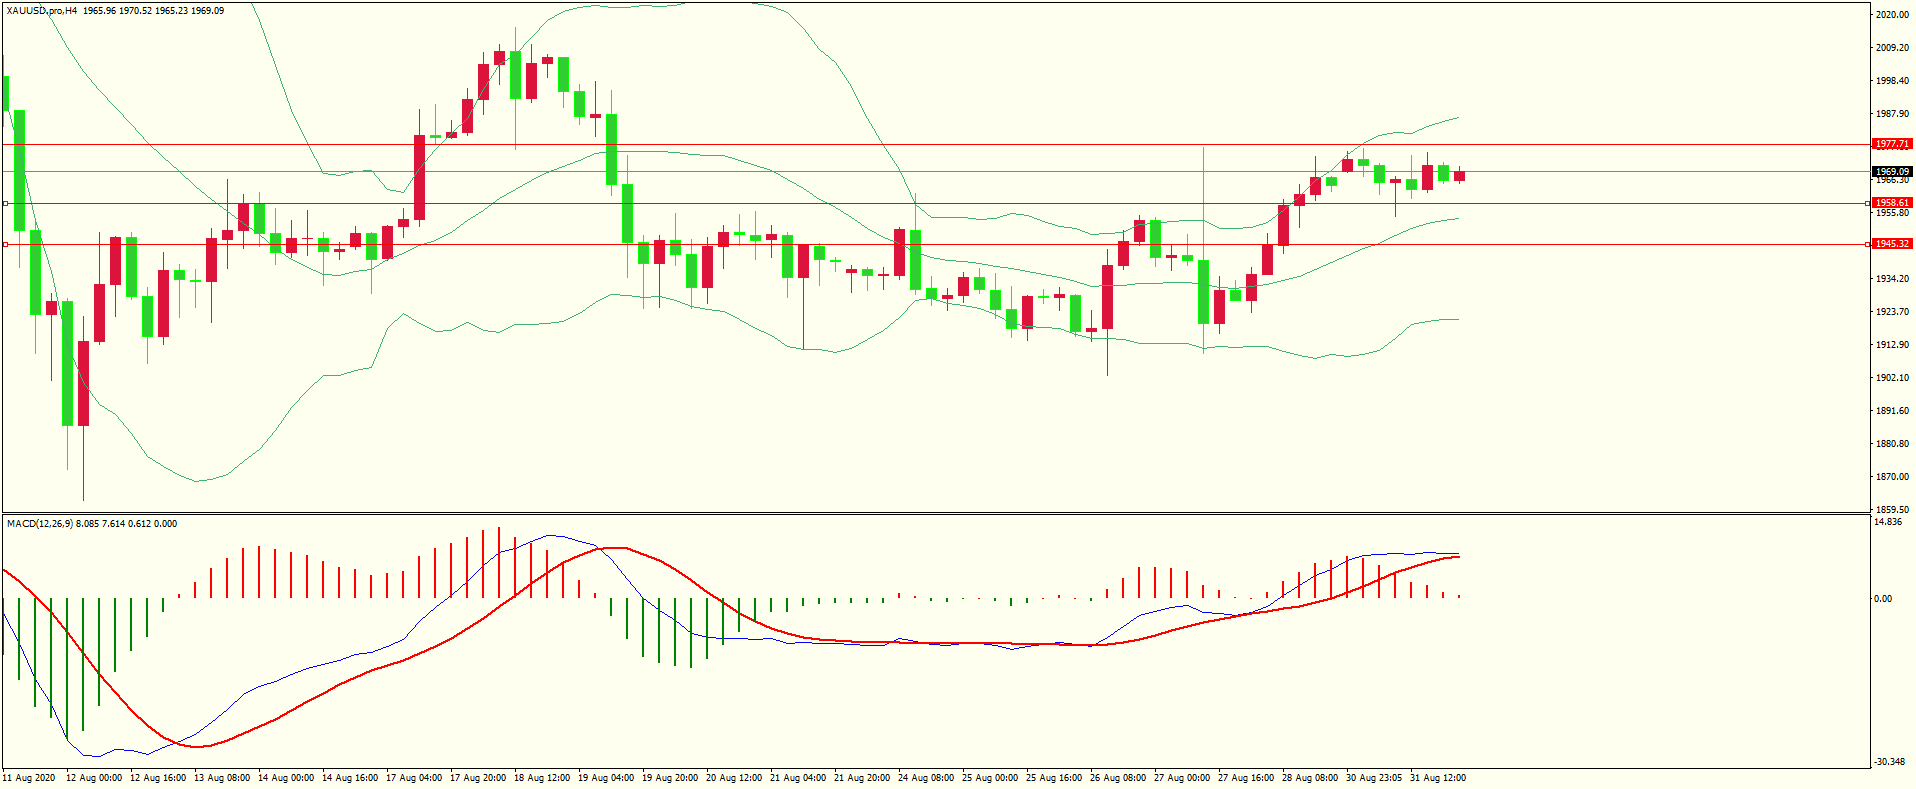This screenshot has height=789, width=1916.
Task: Click the 1912.90 price scale value
Action: click(x=1892, y=345)
